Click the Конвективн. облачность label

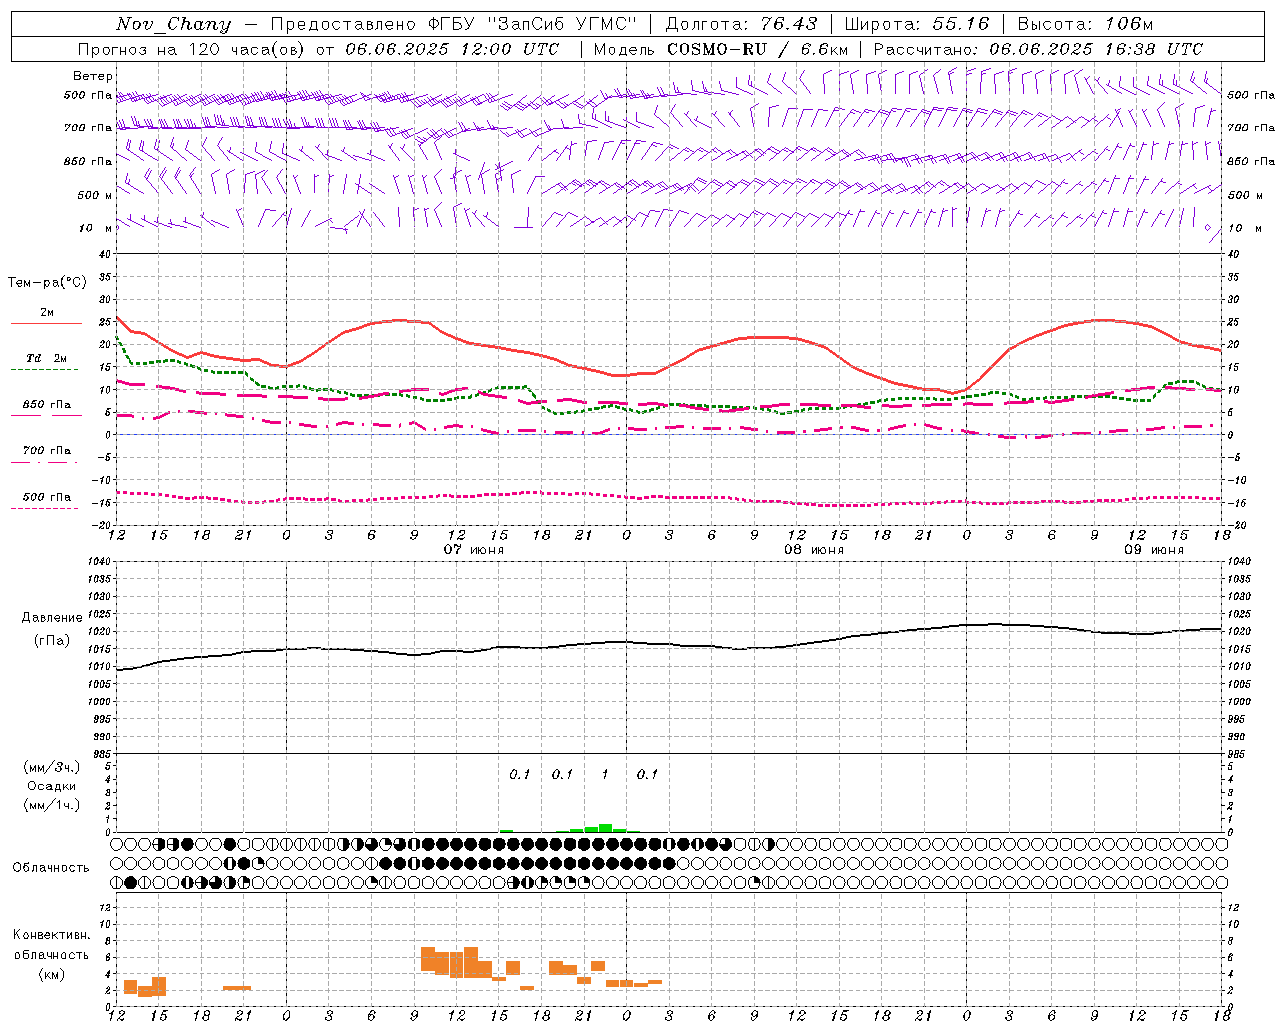51,945
